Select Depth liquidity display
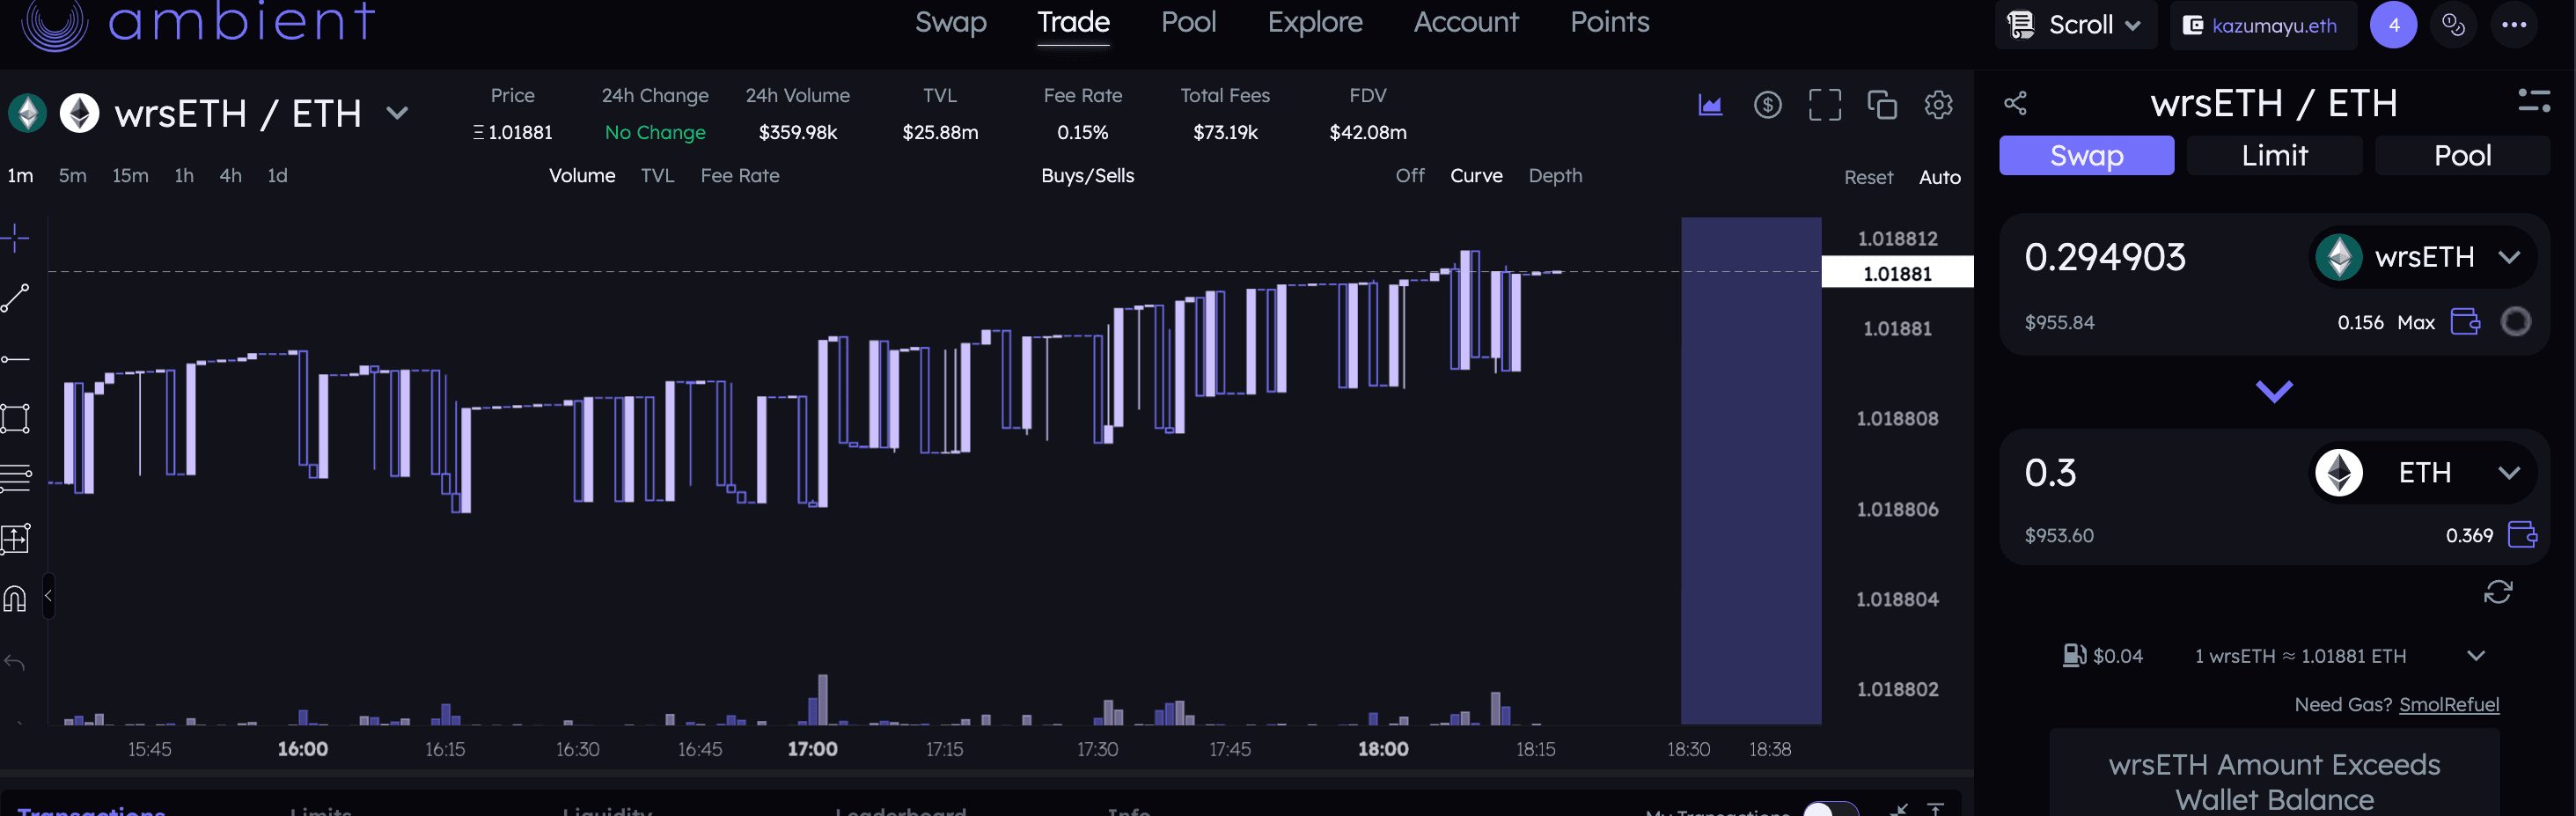Viewport: 2576px width, 816px height. tap(1555, 175)
